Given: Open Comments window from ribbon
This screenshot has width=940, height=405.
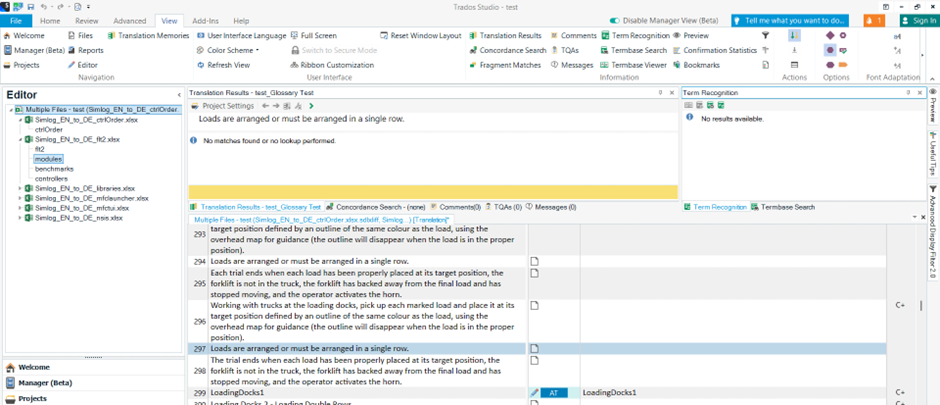Looking at the screenshot, I should 573,36.
